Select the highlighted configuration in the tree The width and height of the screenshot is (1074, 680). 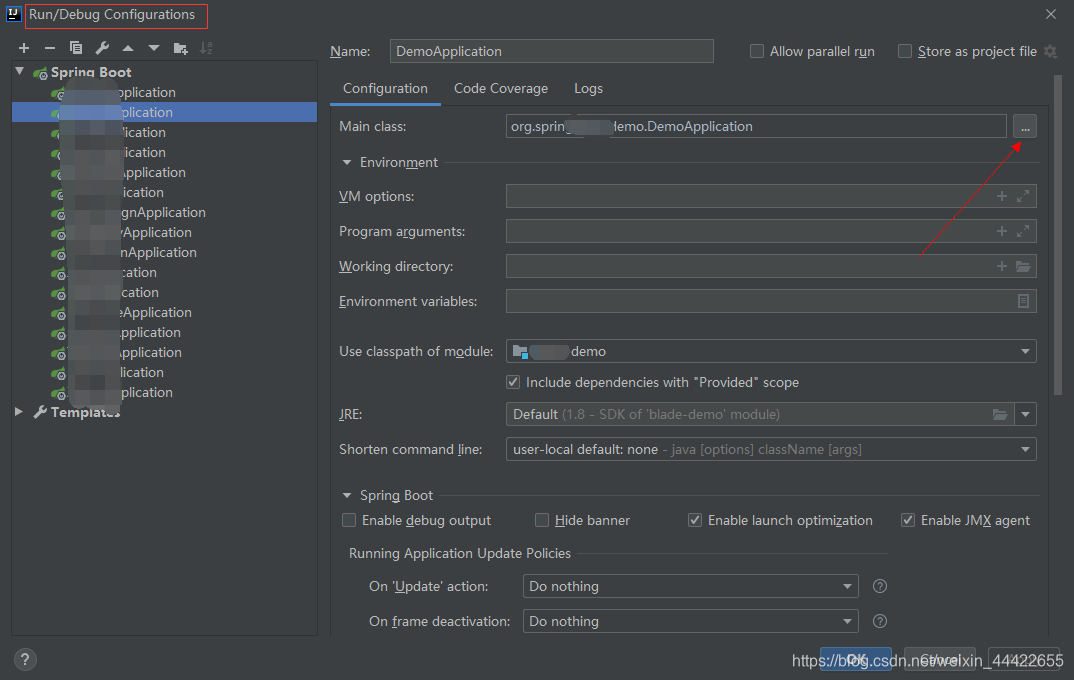pyautogui.click(x=164, y=112)
